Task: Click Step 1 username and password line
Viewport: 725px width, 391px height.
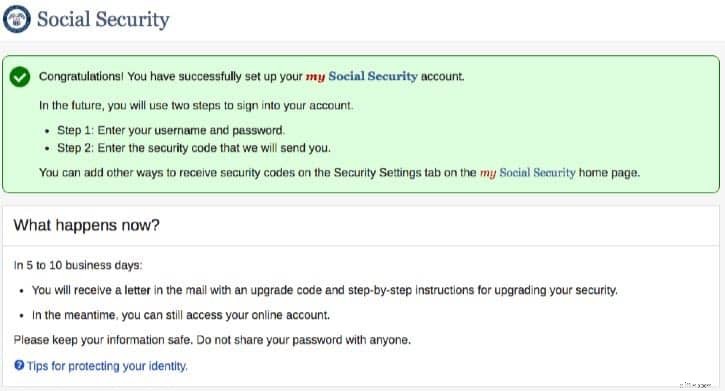Action: tap(171, 130)
